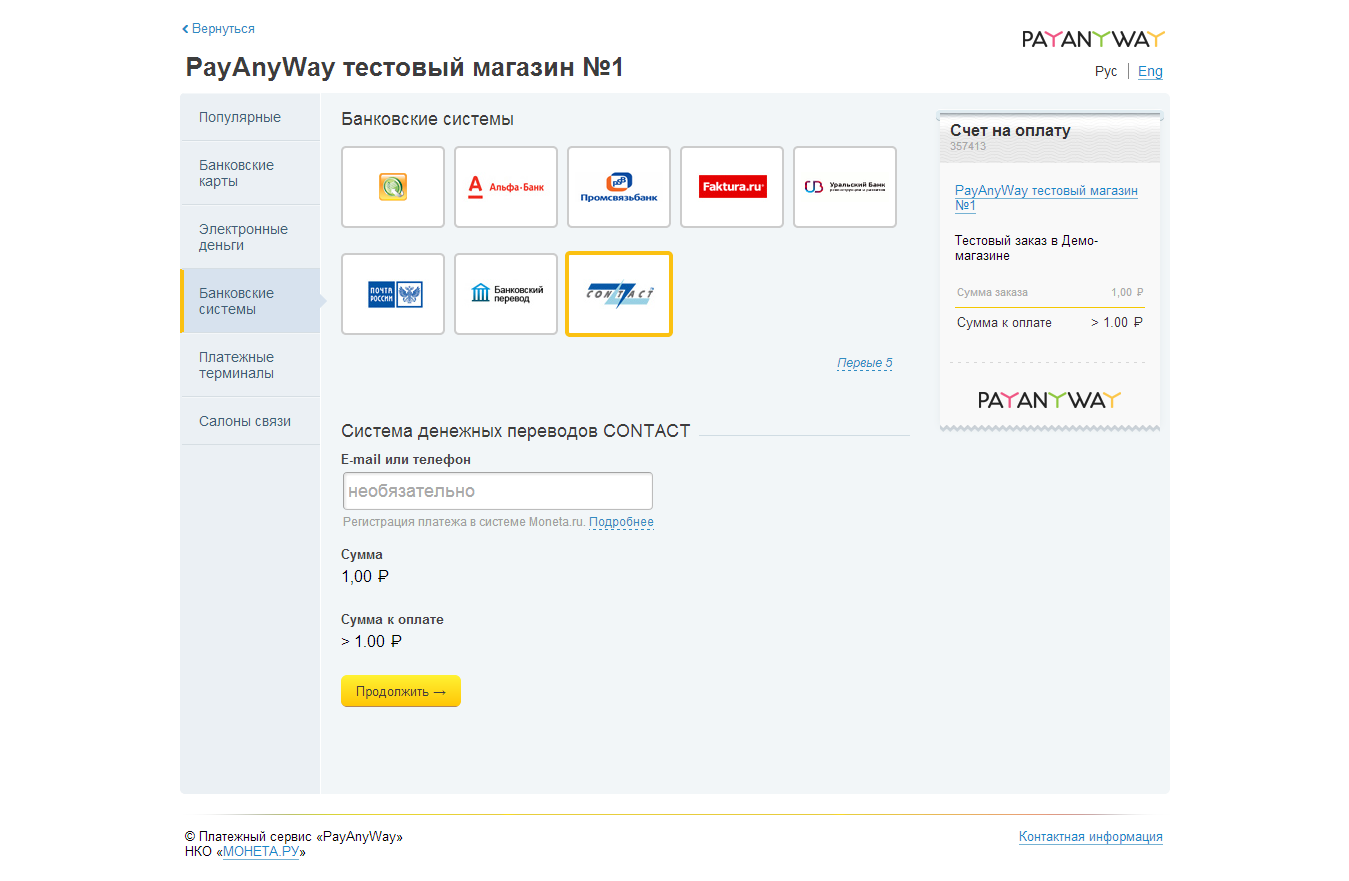Follow the МОНЕТА.РУ footer link
This screenshot has height=881, width=1349.
pyautogui.click(x=261, y=852)
